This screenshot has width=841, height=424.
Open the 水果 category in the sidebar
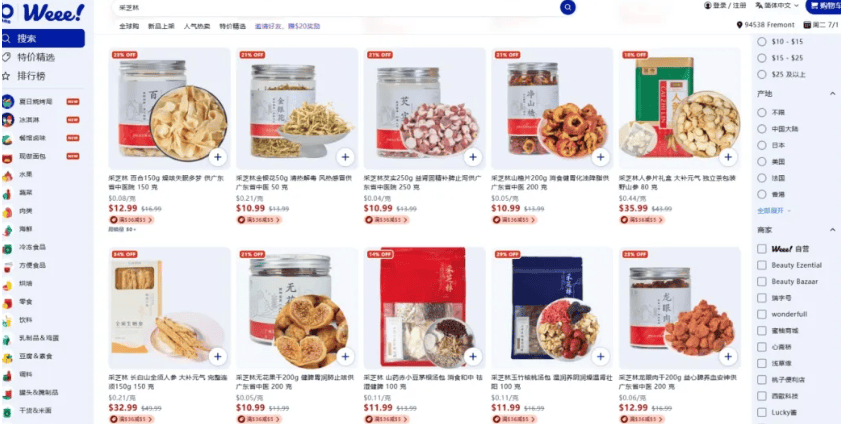[26, 174]
